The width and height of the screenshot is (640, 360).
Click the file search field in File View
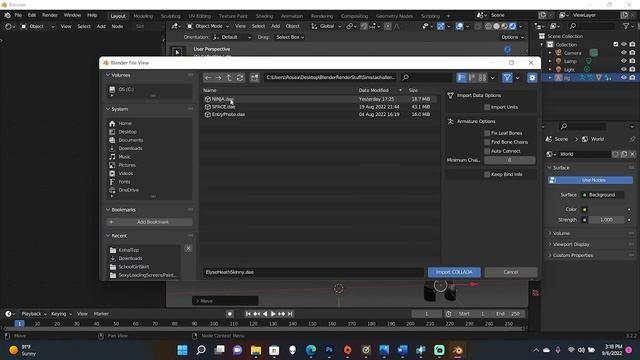(x=426, y=78)
